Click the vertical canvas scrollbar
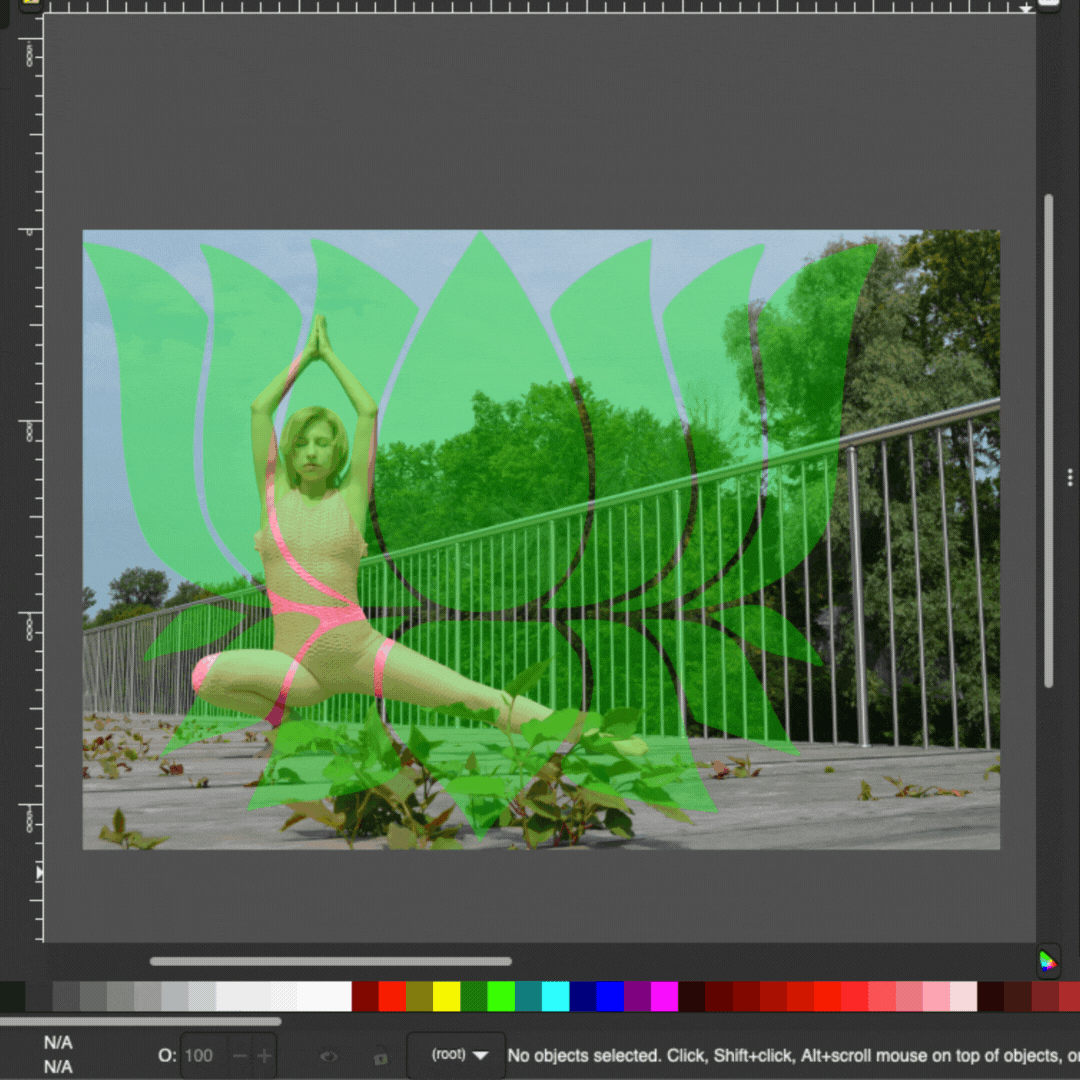Image resolution: width=1080 pixels, height=1080 pixels. pyautogui.click(x=1048, y=440)
